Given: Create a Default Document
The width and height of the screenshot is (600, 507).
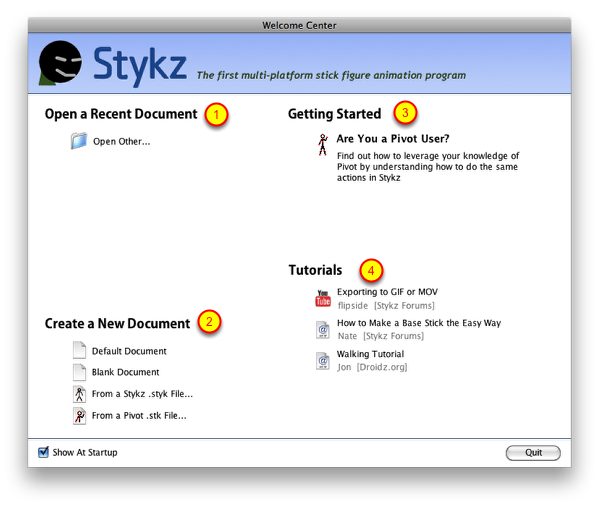Looking at the screenshot, I should 129,351.
